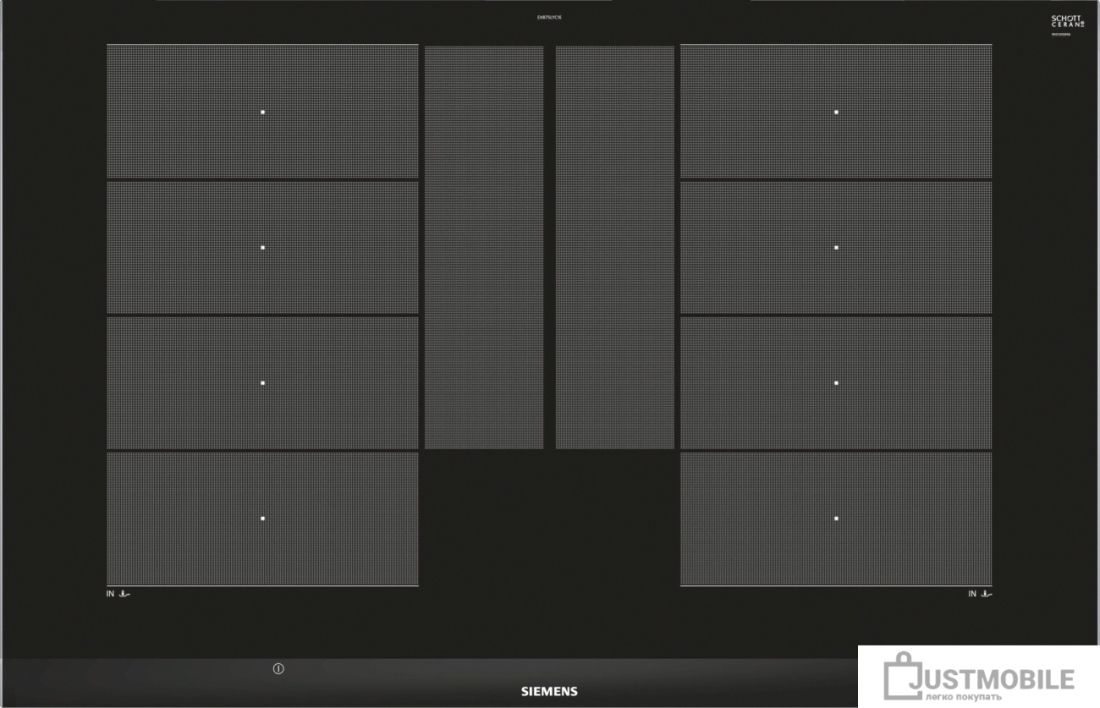The image size is (1100, 708).
Task: Select the right central vertical flex zone
Action: click(615, 247)
